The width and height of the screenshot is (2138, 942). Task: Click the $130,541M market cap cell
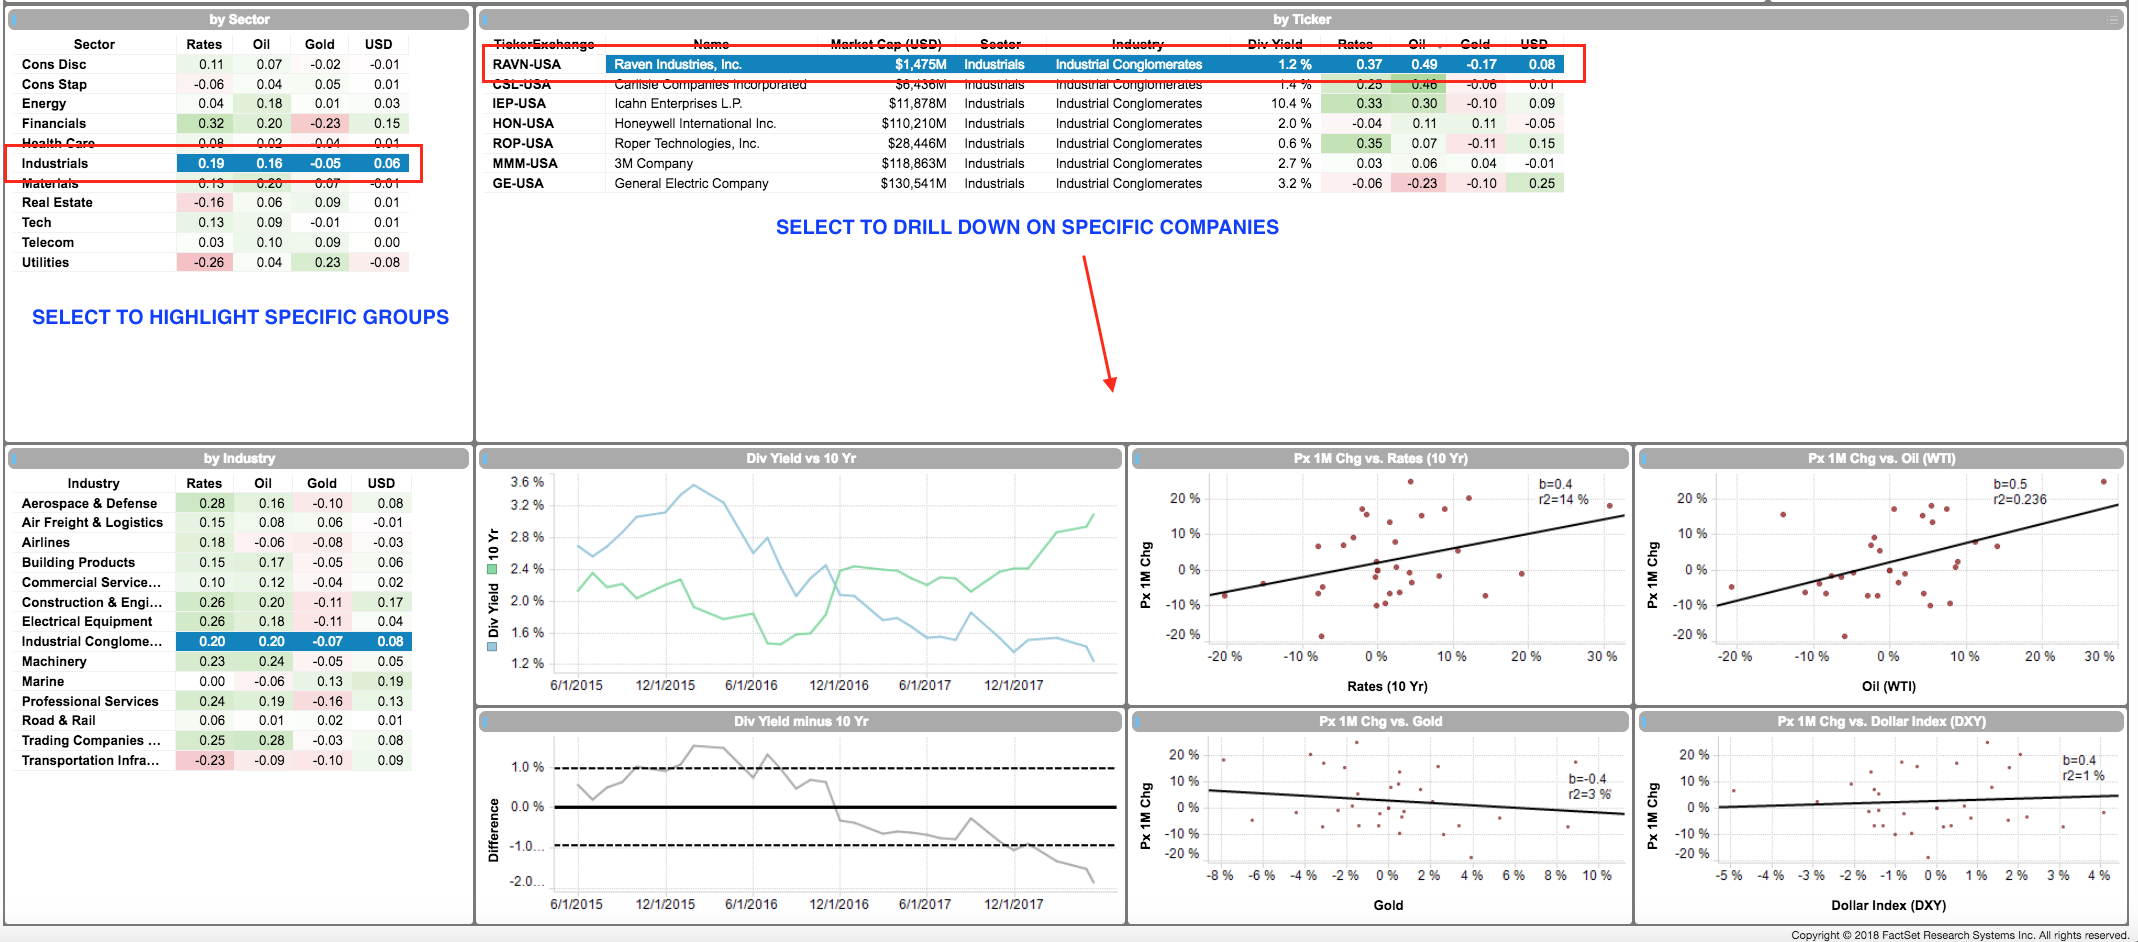point(913,183)
